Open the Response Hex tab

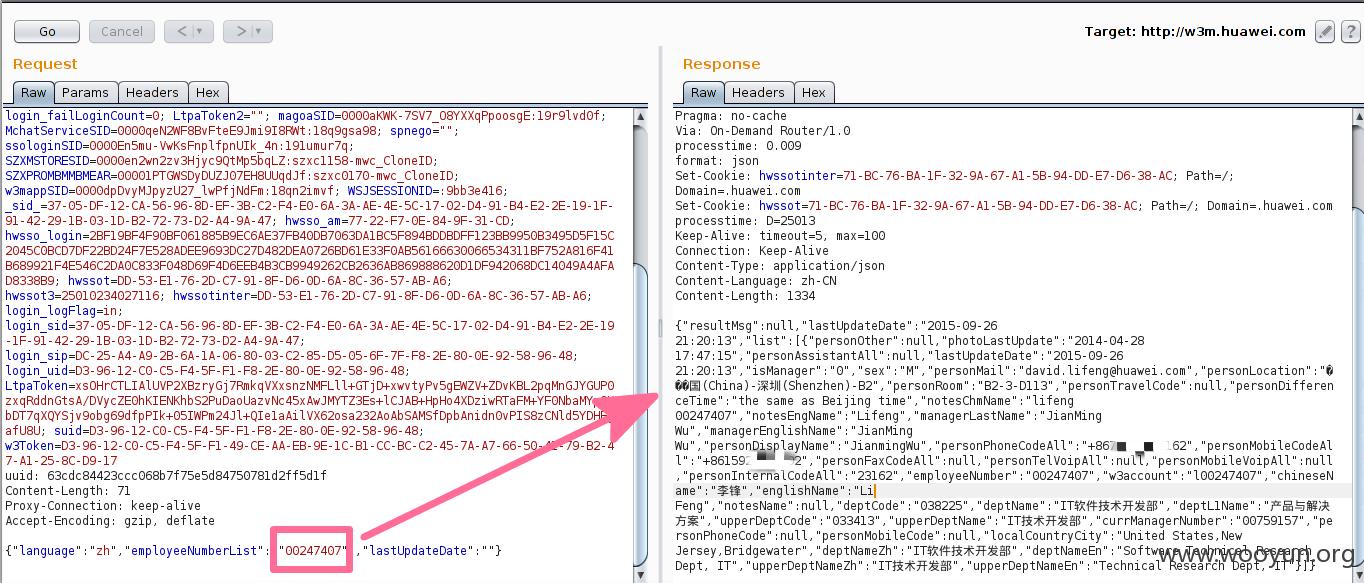click(x=814, y=92)
